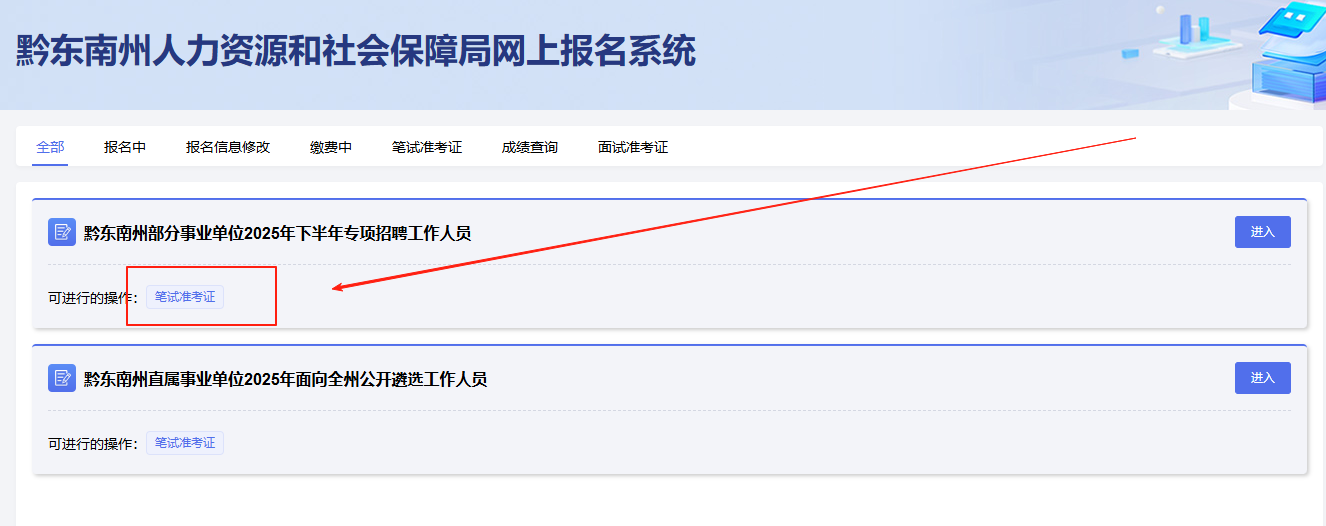Open the 报名信息修改 tab
1326x526 pixels.
click(228, 147)
